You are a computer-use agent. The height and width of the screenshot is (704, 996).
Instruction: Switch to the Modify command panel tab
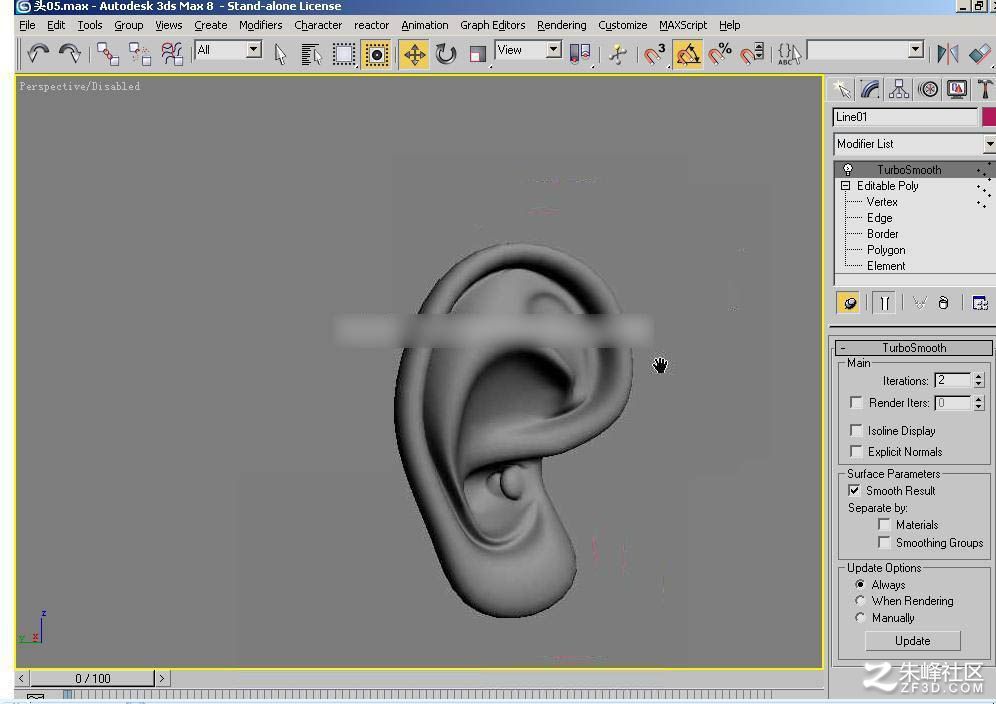click(x=870, y=90)
